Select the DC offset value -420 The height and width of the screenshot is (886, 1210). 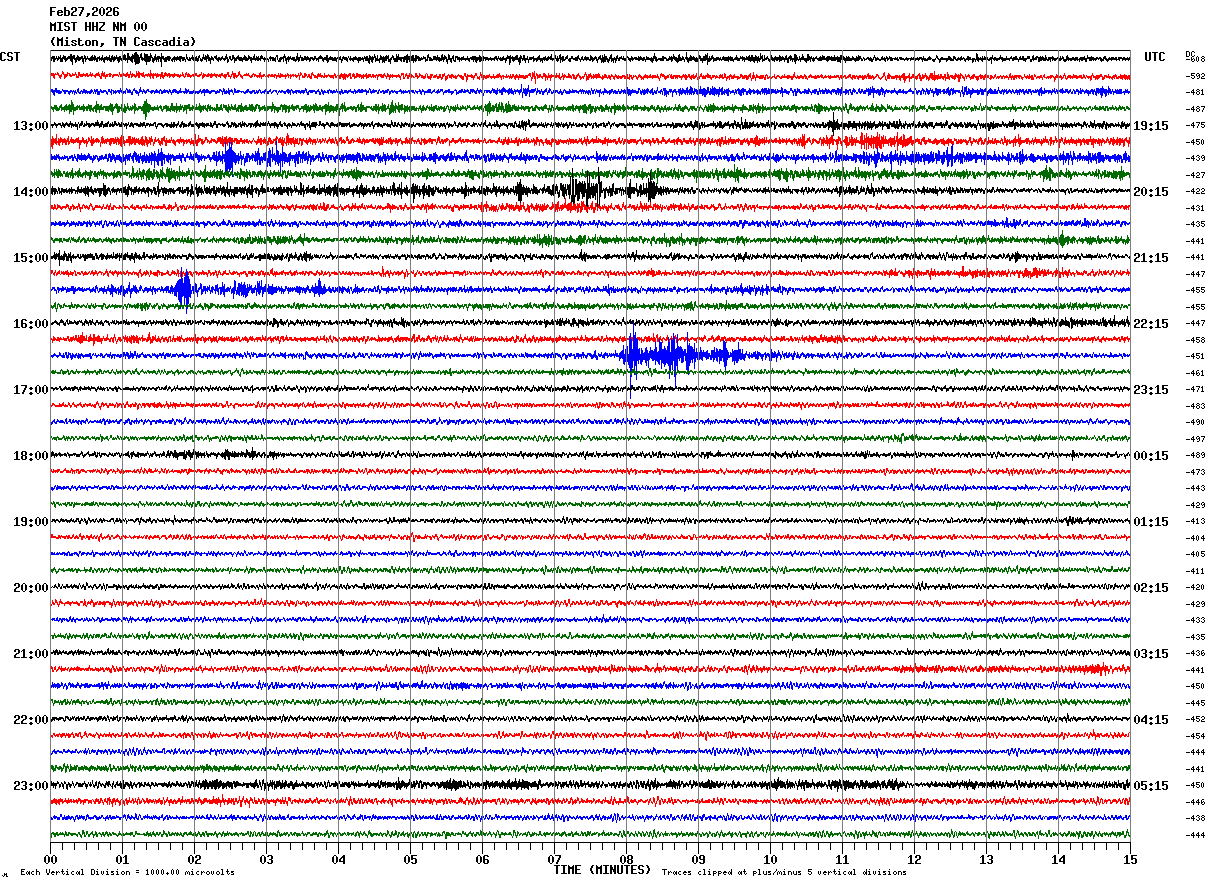[1195, 587]
